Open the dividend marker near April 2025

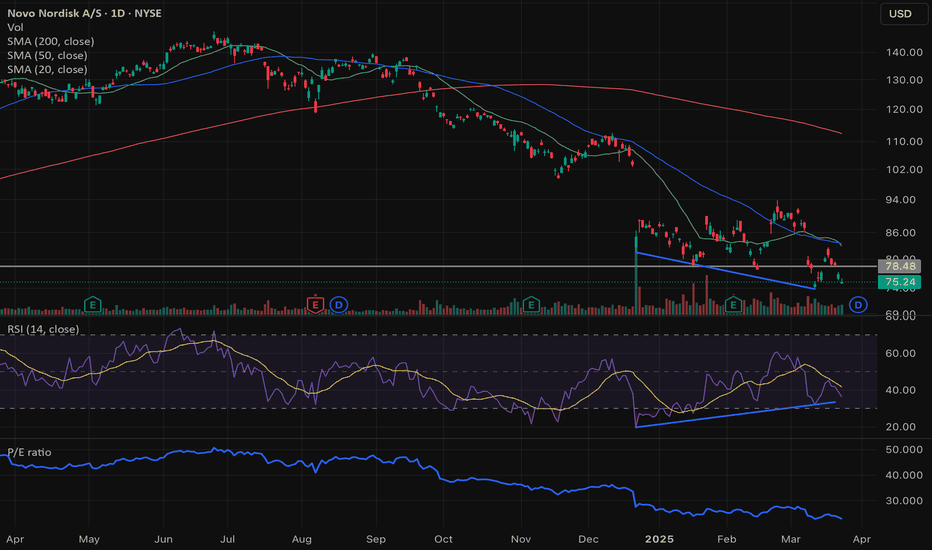[x=858, y=305]
